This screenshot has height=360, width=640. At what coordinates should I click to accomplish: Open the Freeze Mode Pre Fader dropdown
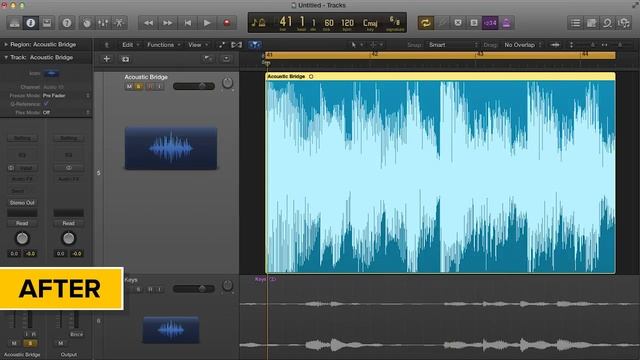pyautogui.click(x=66, y=96)
